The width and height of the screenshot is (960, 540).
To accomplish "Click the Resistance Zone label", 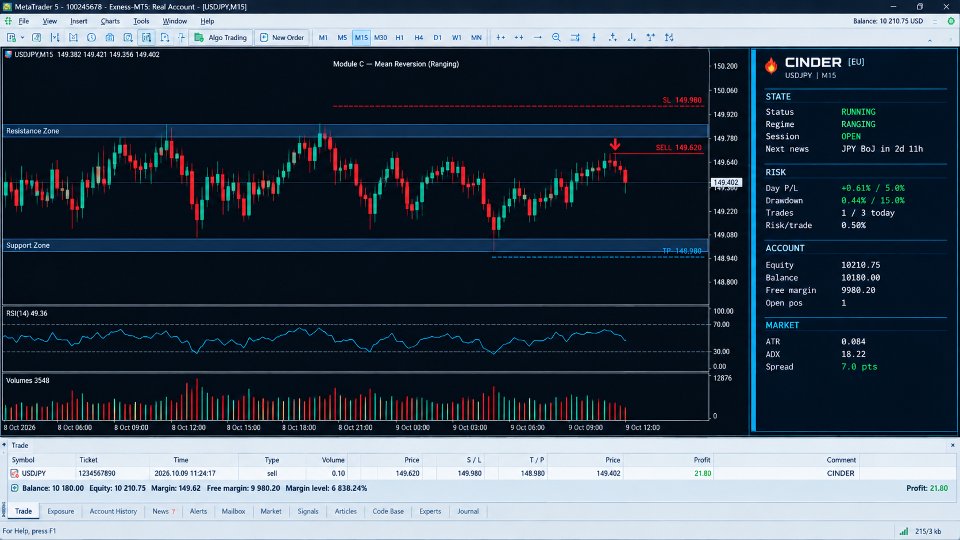I will pos(32,131).
